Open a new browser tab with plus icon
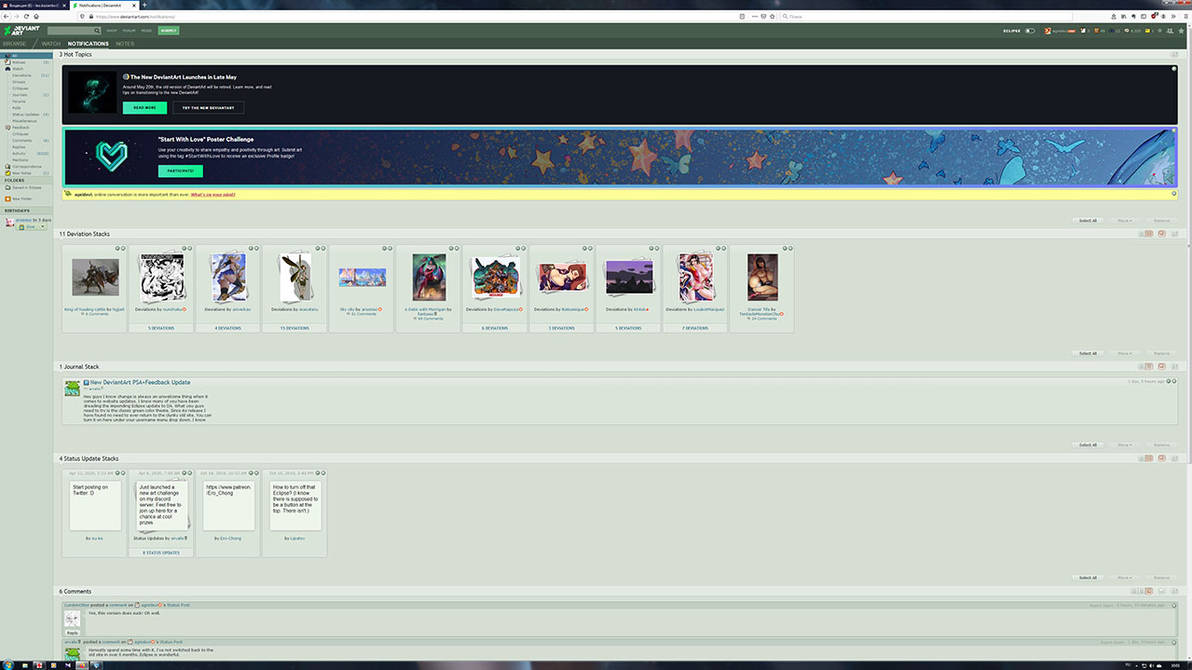 pyautogui.click(x=144, y=5)
